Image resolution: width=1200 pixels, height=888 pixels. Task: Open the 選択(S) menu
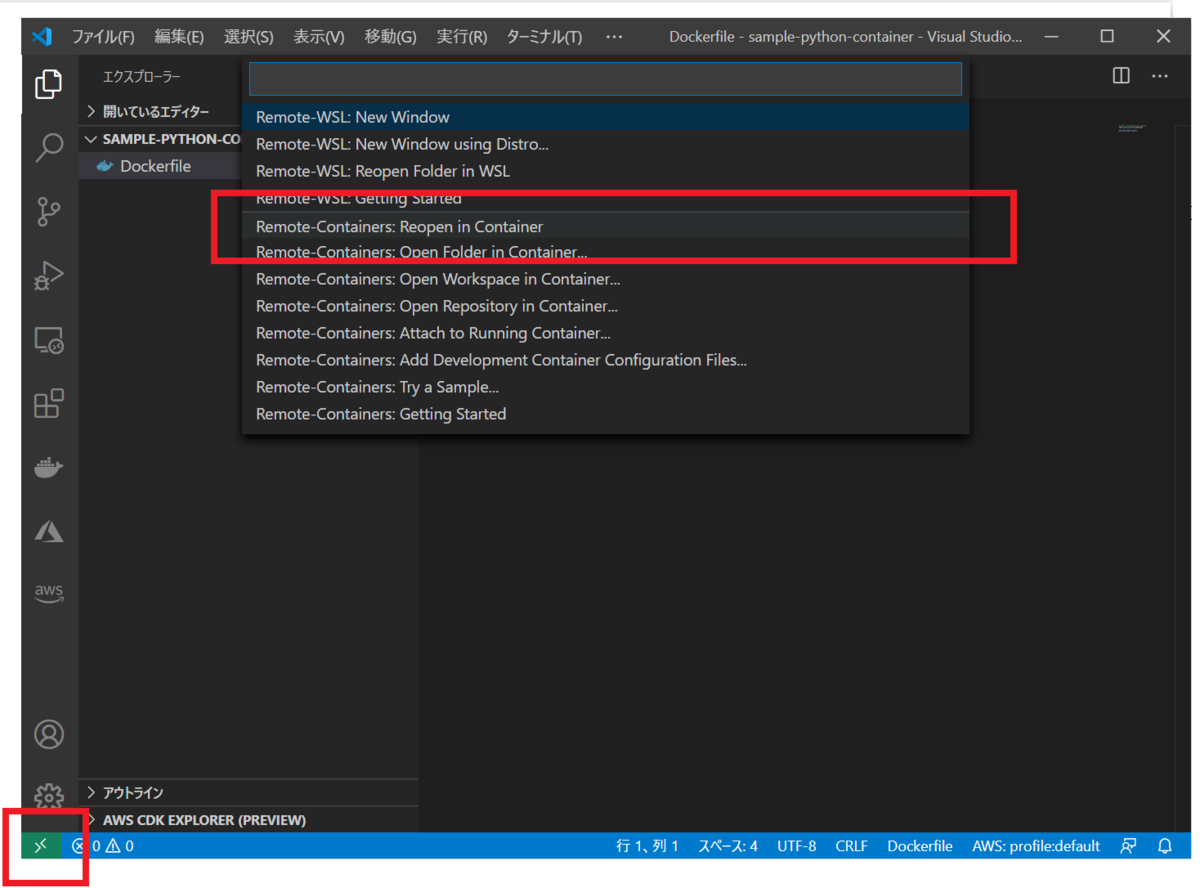tap(249, 37)
